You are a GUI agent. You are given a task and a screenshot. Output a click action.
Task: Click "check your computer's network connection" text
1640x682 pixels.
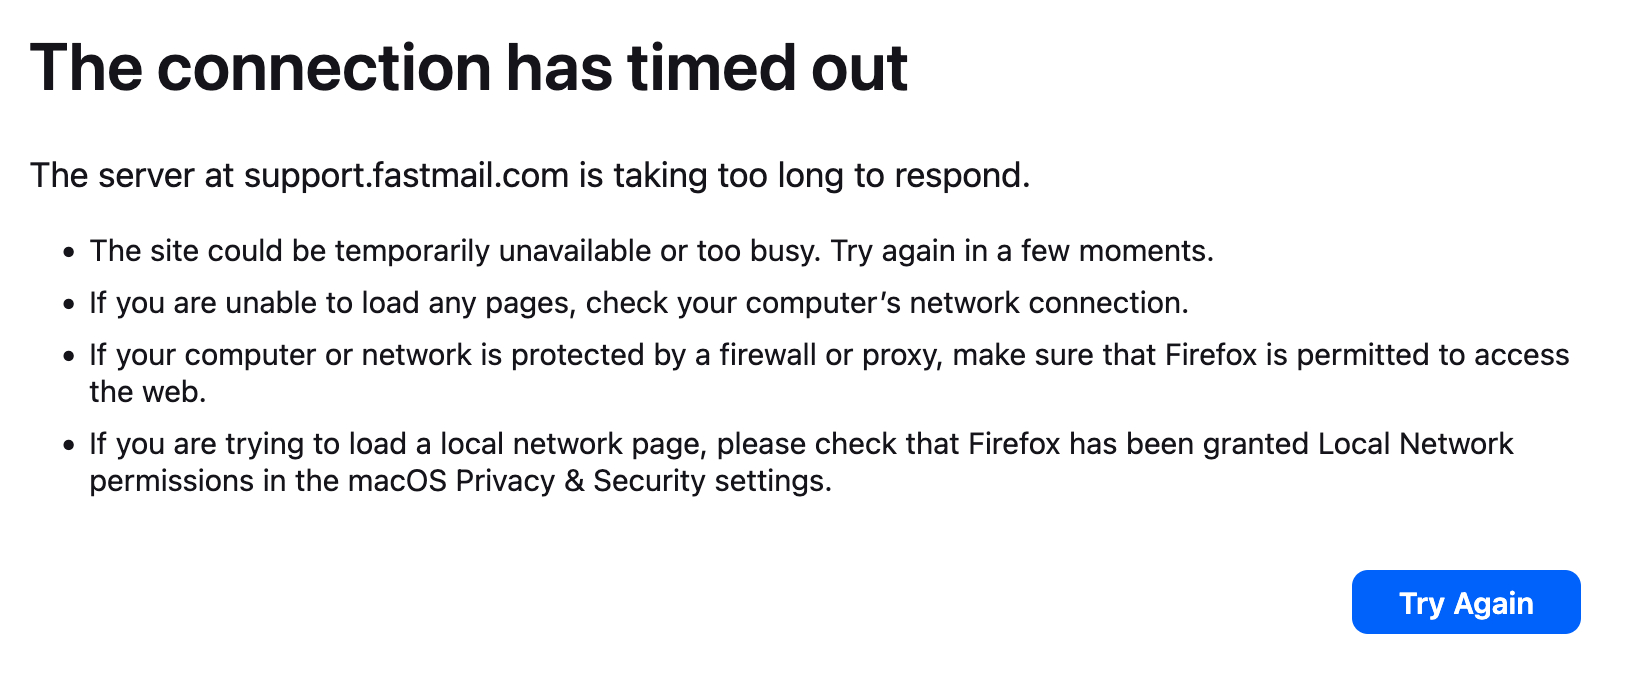coord(886,303)
